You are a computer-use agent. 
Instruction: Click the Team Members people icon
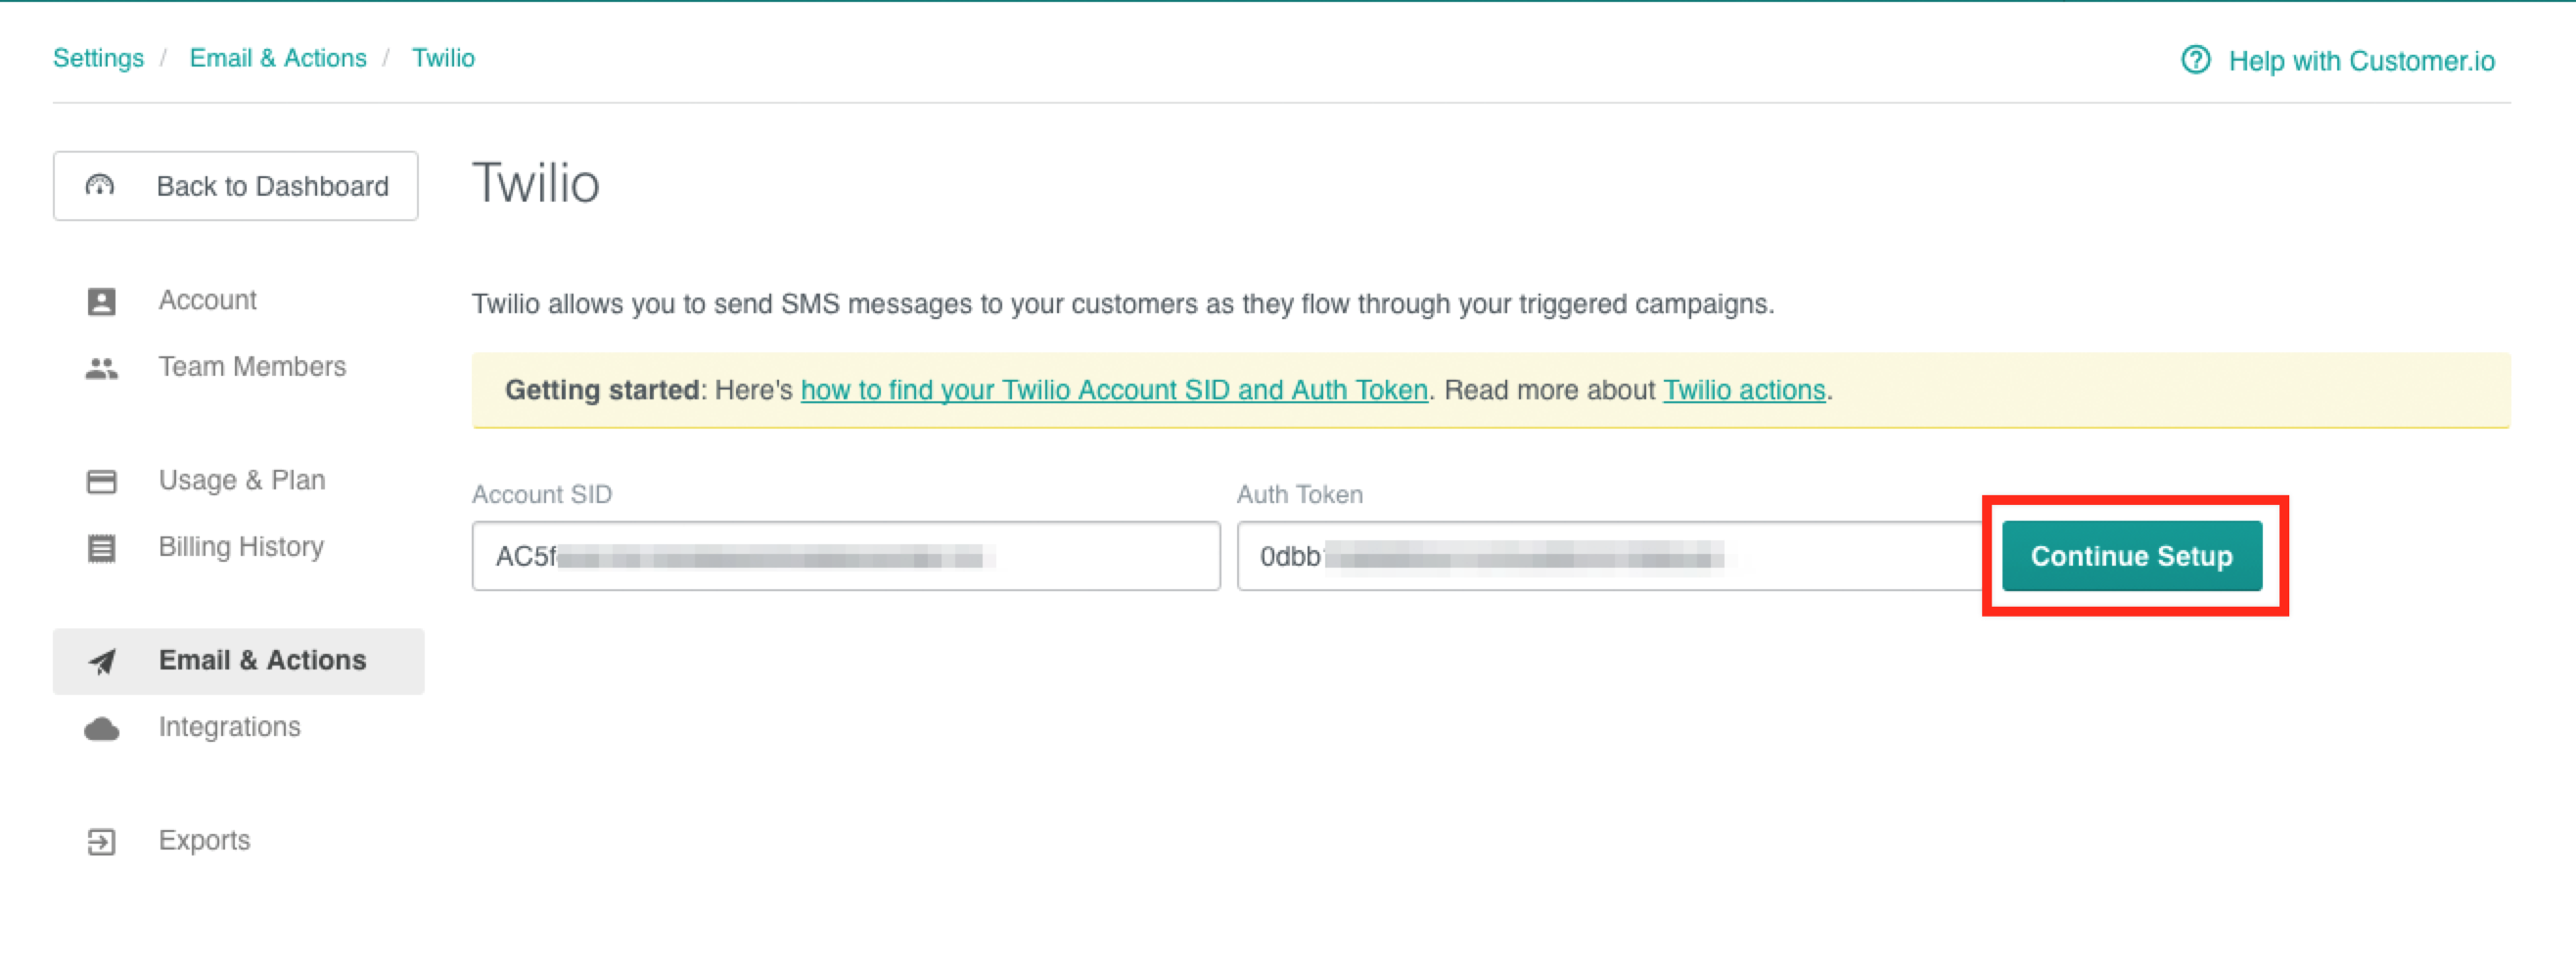point(100,367)
